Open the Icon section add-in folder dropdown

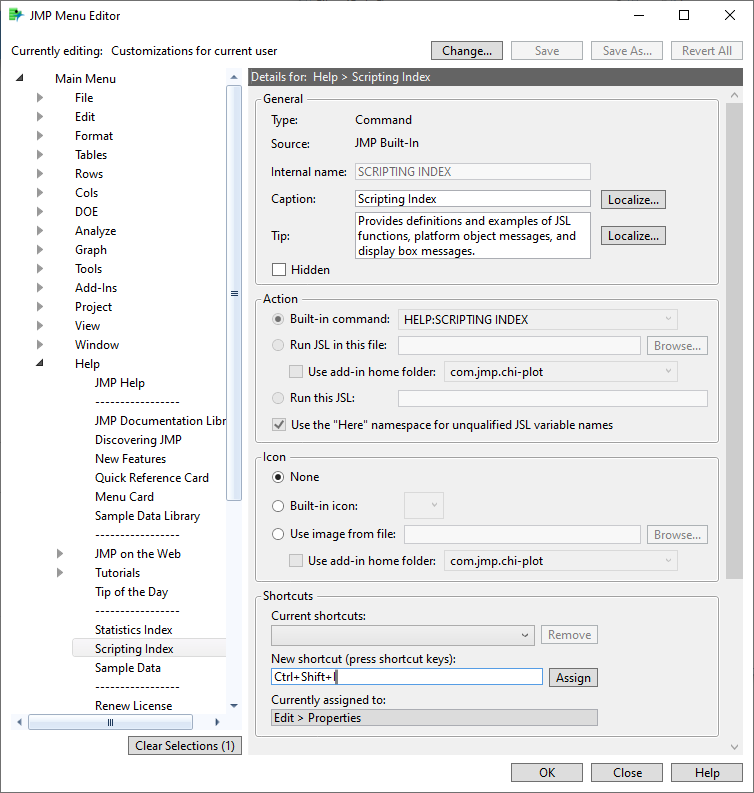560,561
